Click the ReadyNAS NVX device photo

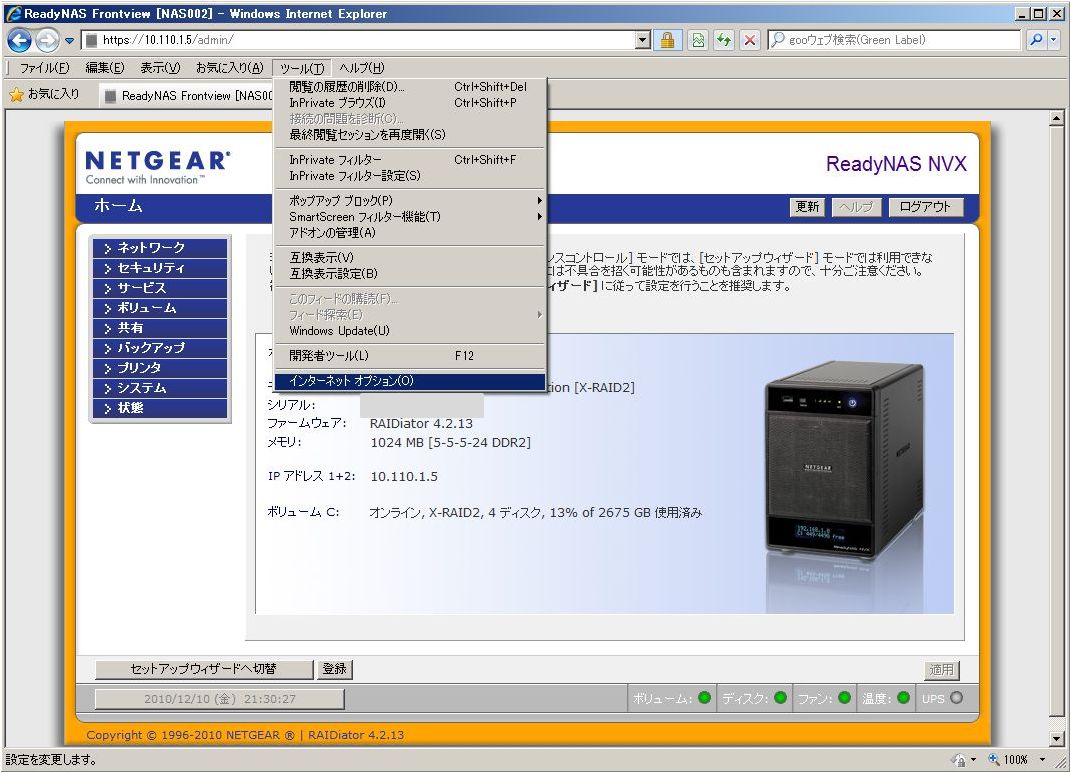click(844, 461)
